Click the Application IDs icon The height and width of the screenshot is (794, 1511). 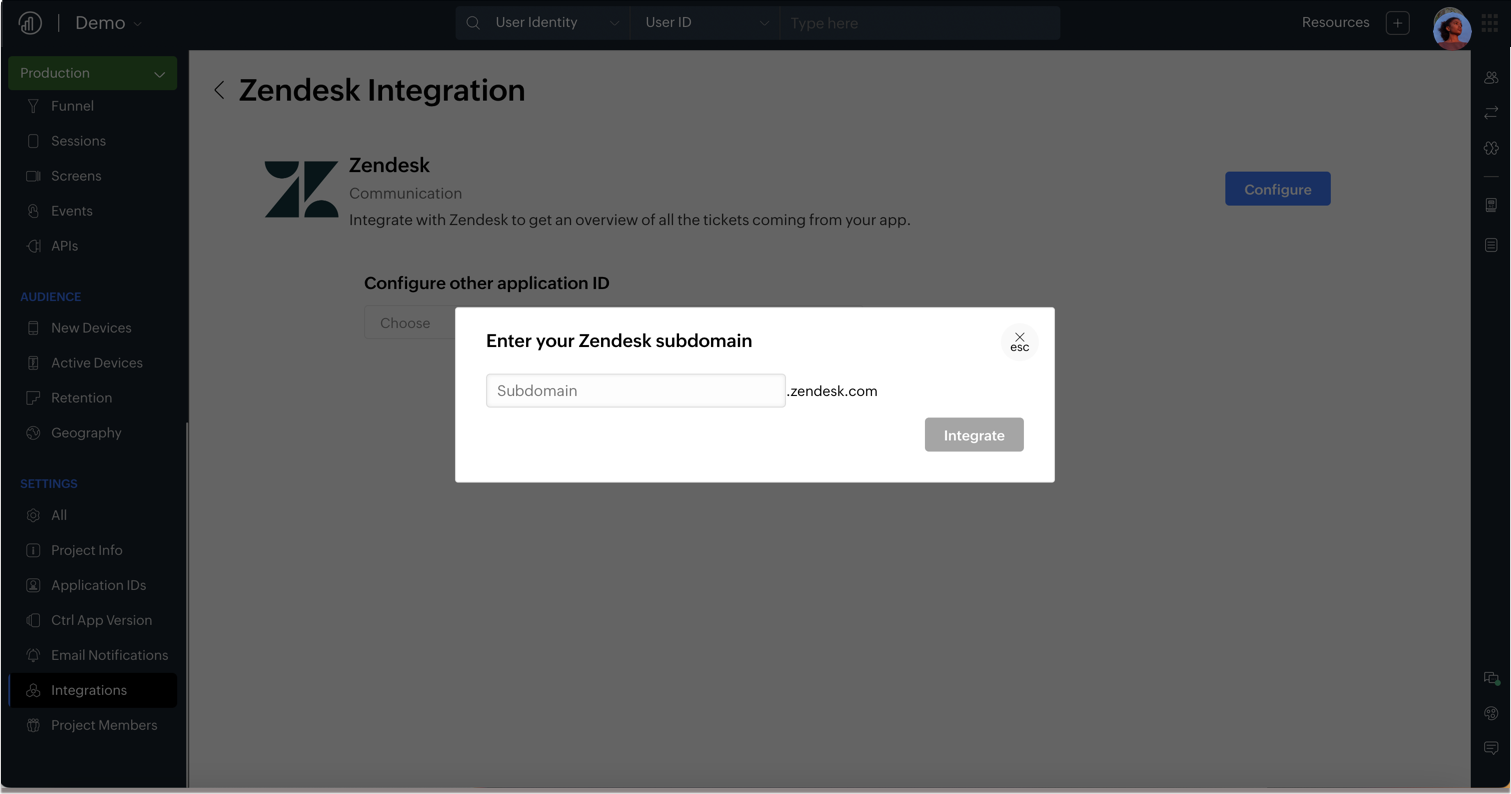point(33,585)
